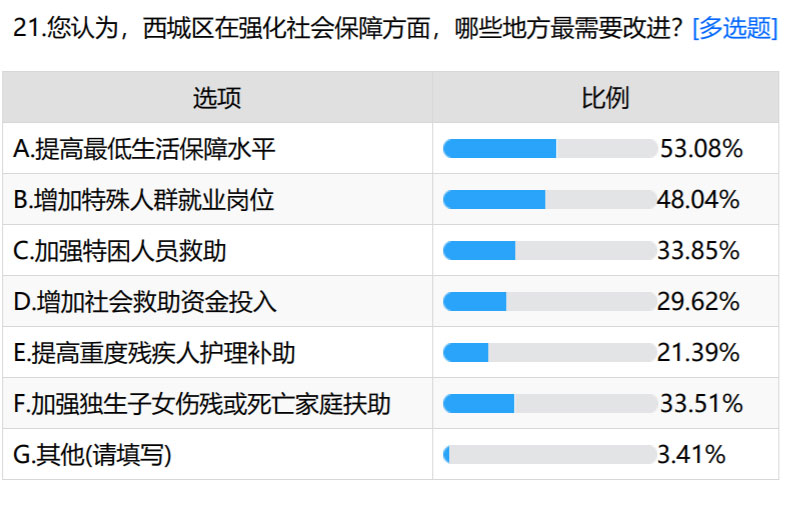Select row F.加强独生子女伤残或死亡家庭扶助
800x517 pixels.
coord(391,403)
